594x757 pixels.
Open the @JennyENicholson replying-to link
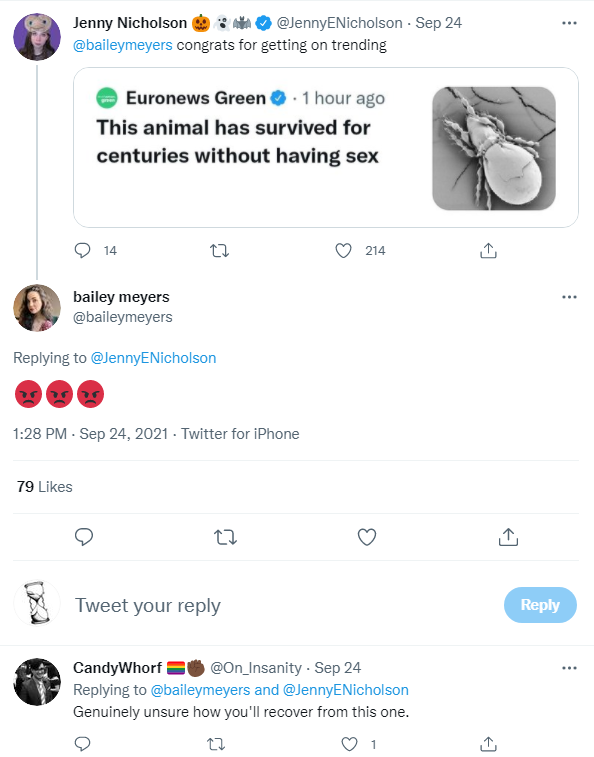click(153, 358)
